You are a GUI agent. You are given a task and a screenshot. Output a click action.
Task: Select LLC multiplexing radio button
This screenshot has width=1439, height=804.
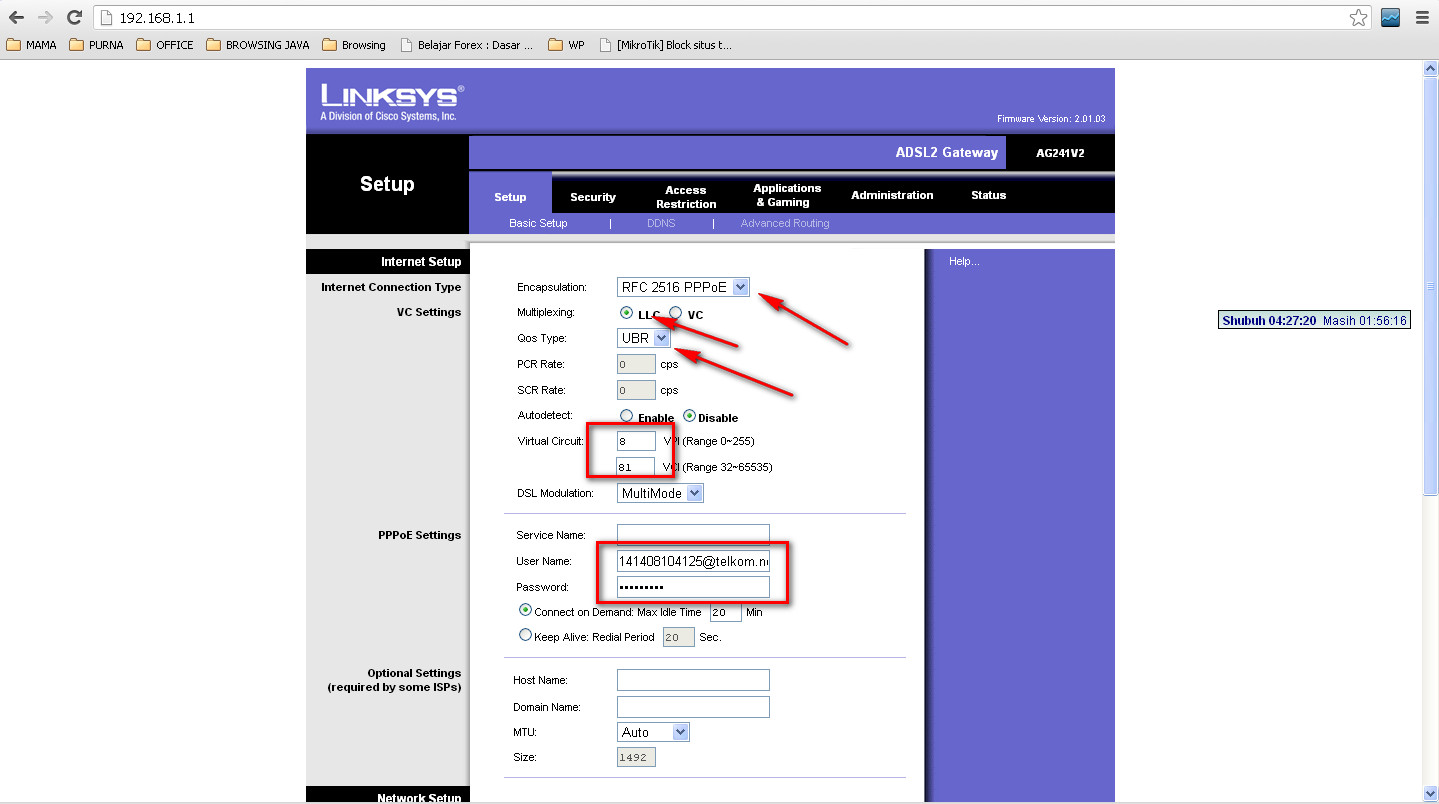coord(626,313)
